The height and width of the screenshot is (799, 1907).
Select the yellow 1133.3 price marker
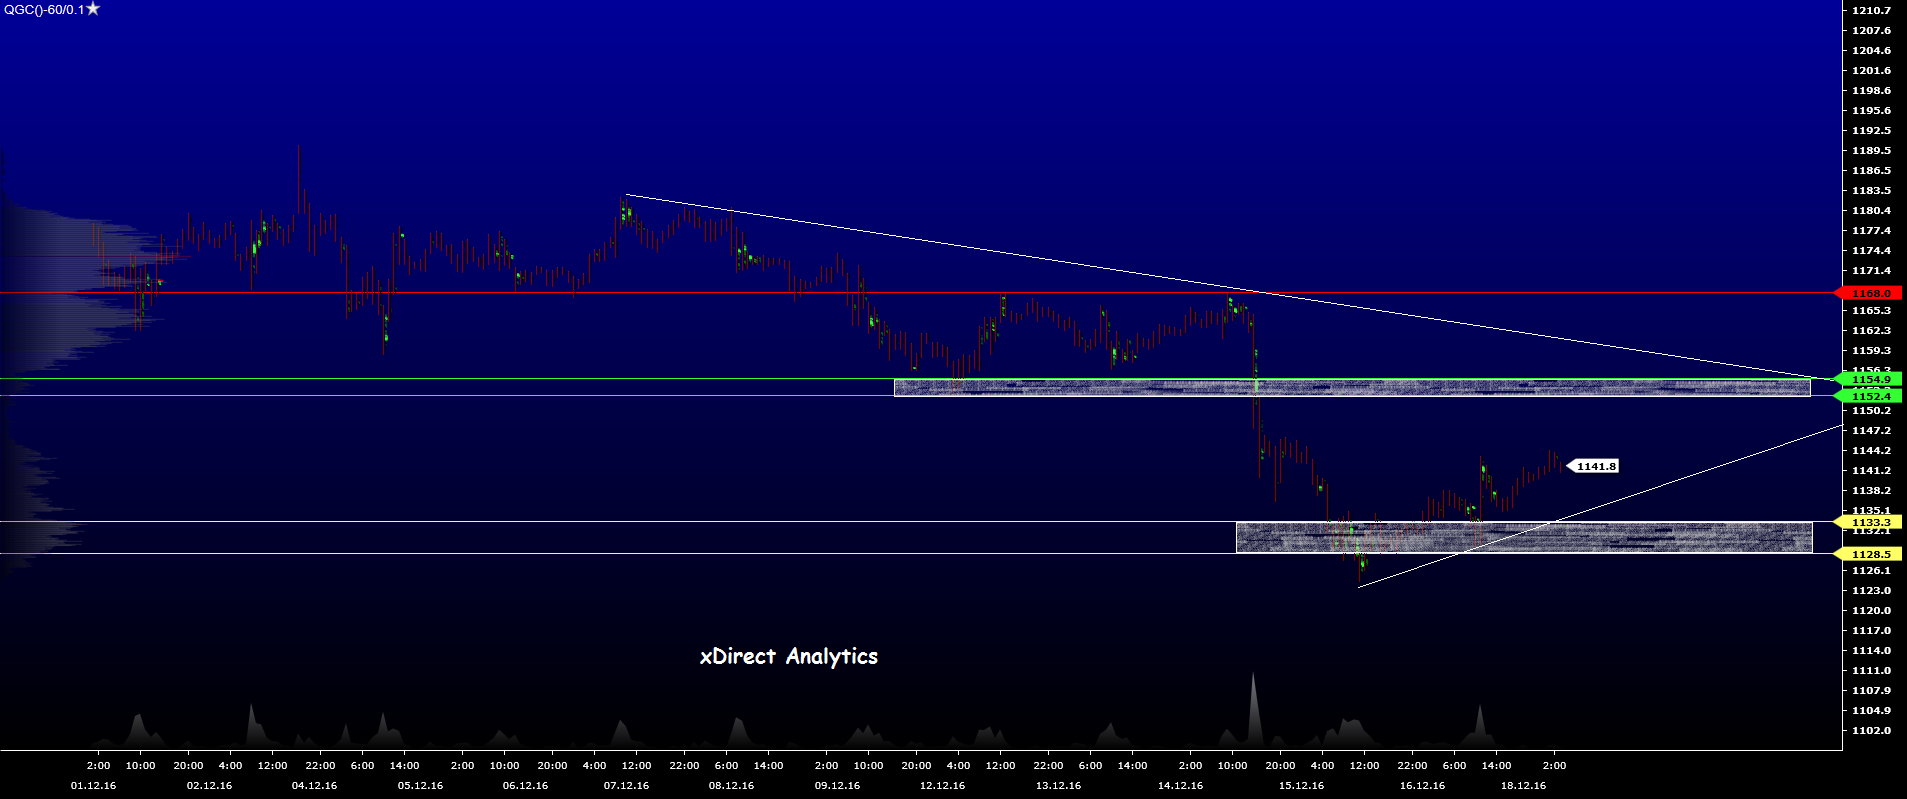tap(1870, 522)
